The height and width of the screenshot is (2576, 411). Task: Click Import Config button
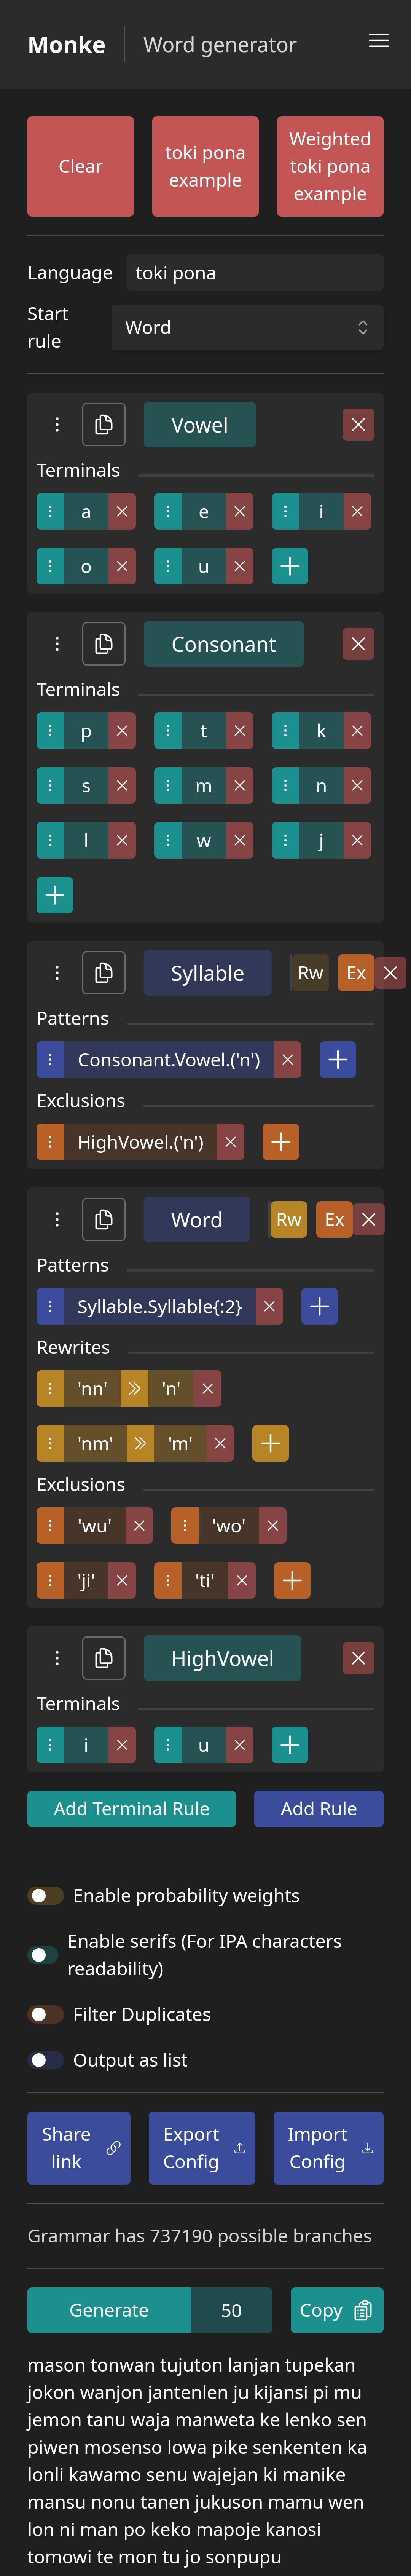click(329, 2149)
